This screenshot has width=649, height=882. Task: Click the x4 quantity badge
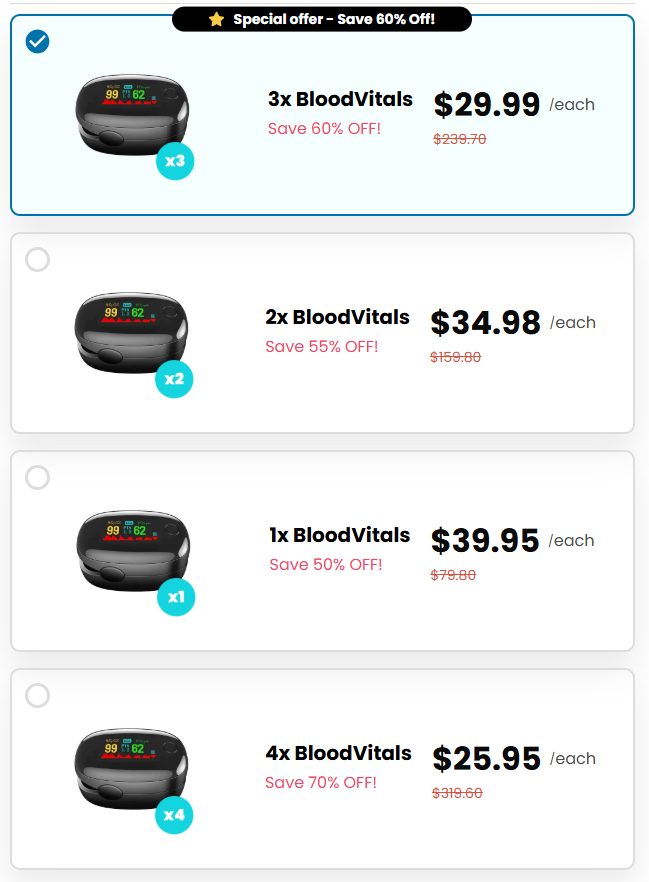(174, 815)
